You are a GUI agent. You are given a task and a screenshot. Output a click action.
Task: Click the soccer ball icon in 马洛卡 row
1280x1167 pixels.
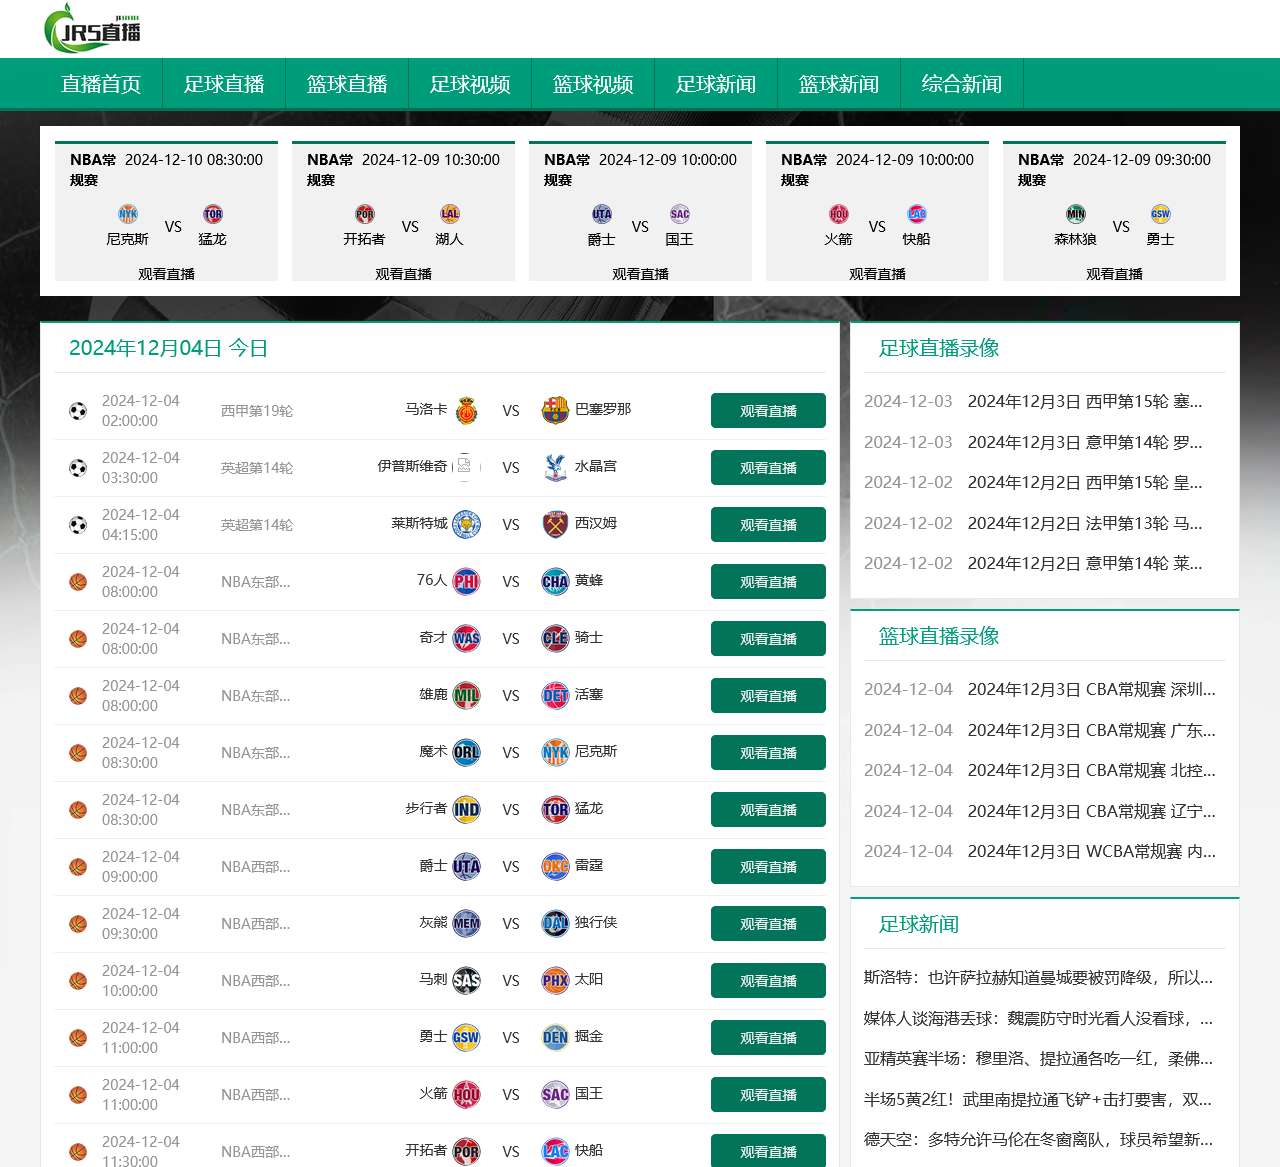click(x=78, y=411)
